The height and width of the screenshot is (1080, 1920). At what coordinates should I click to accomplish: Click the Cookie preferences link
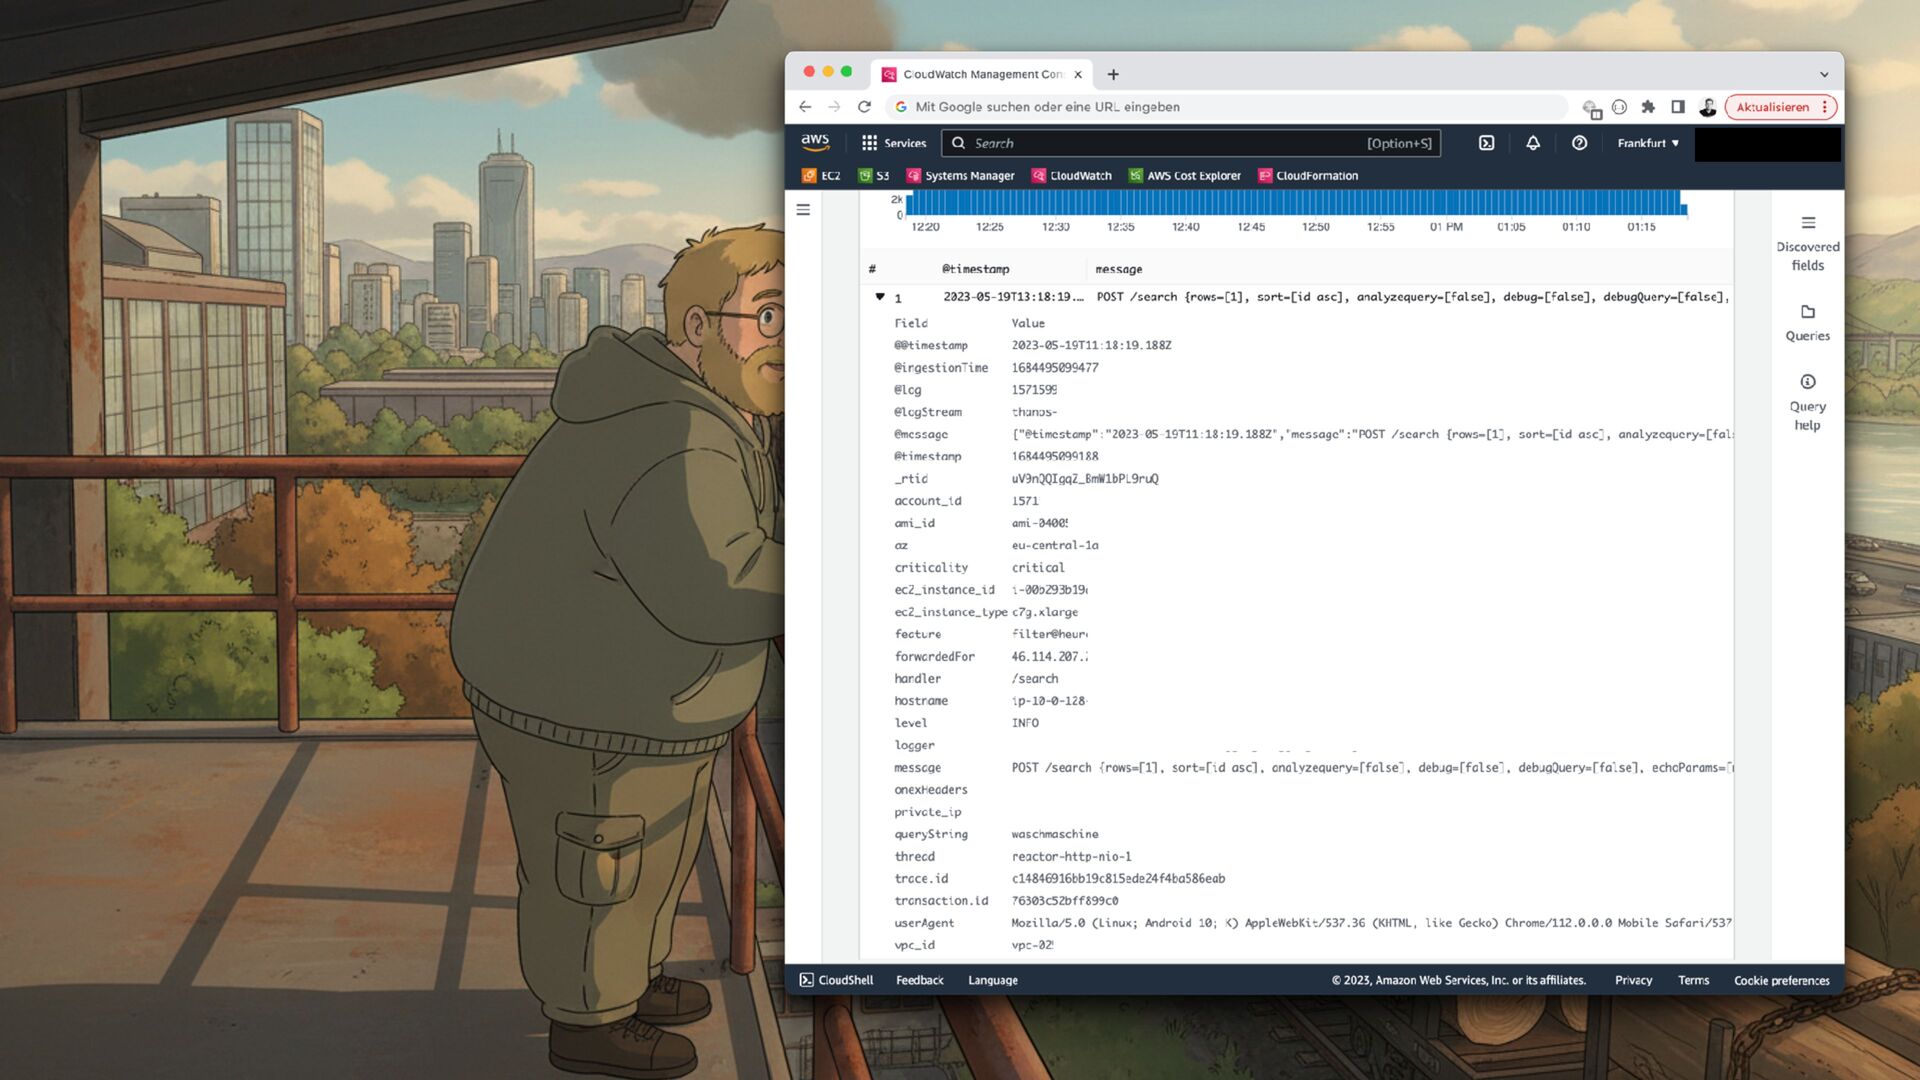pyautogui.click(x=1781, y=980)
